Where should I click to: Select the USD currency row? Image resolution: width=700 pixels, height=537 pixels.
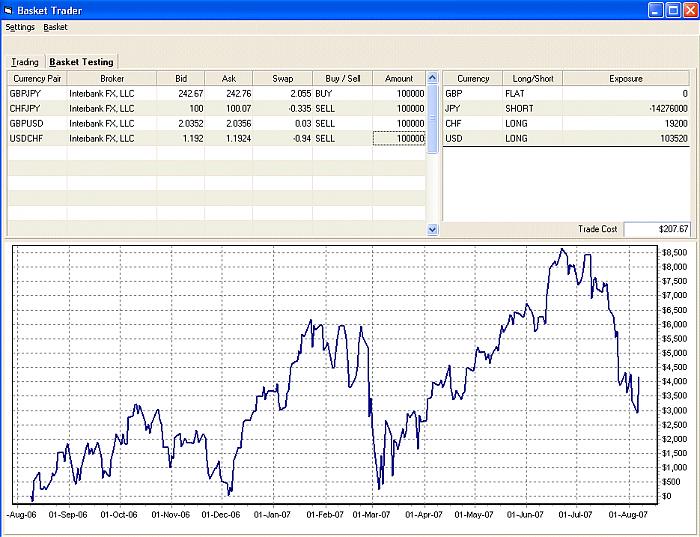pyautogui.click(x=566, y=138)
